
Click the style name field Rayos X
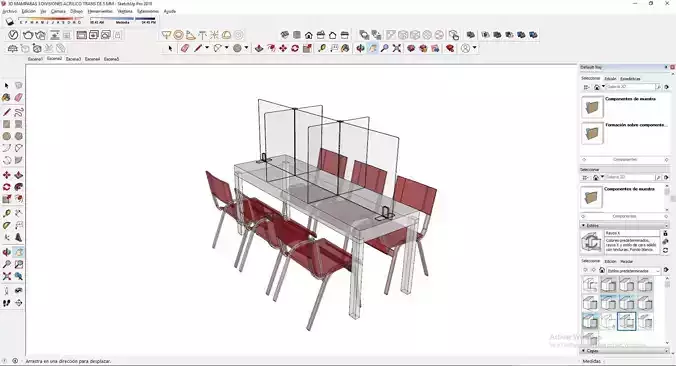pyautogui.click(x=632, y=233)
